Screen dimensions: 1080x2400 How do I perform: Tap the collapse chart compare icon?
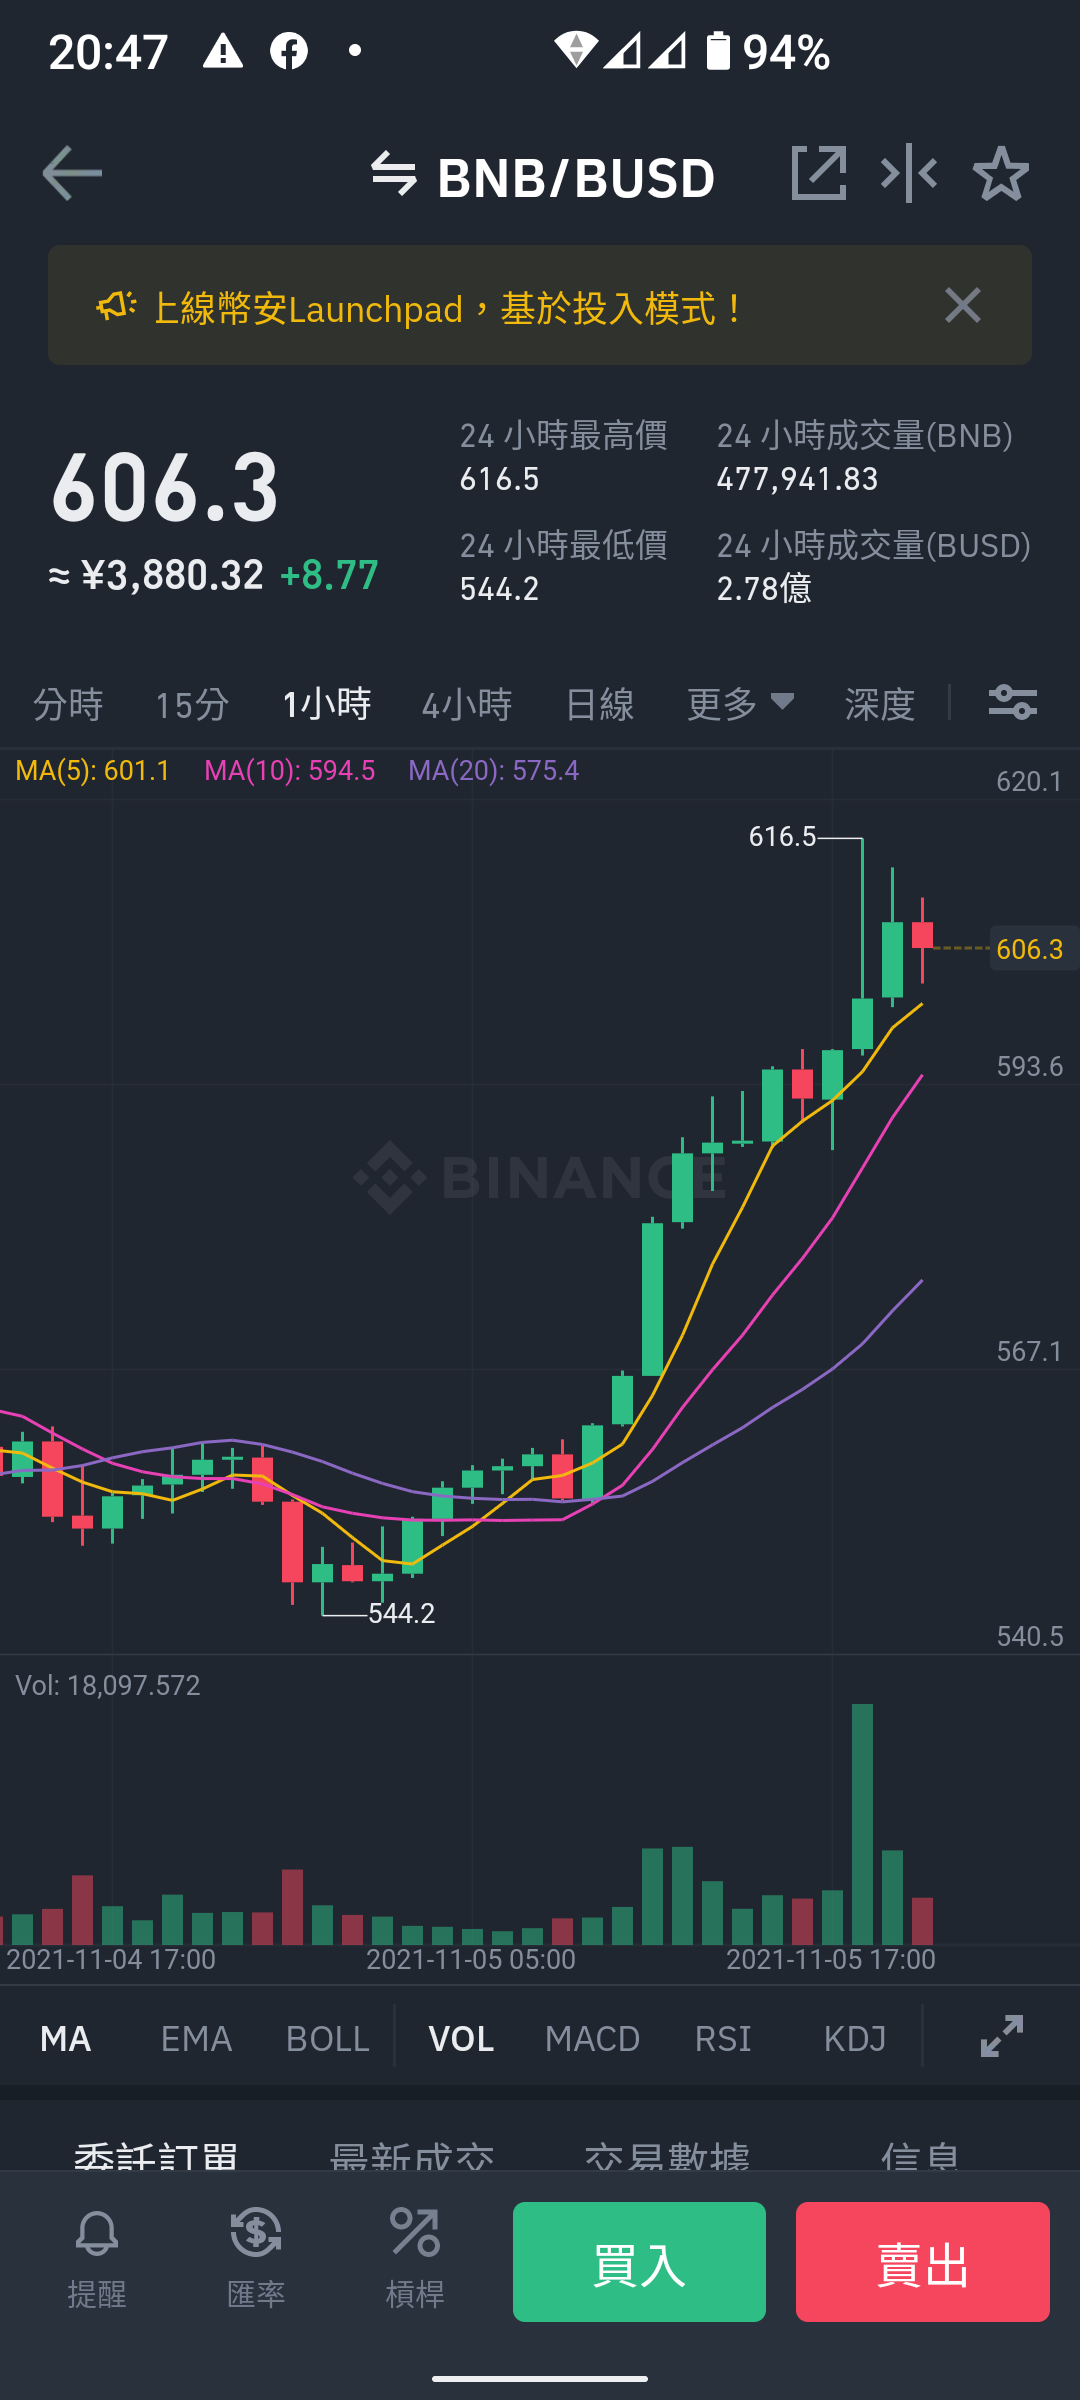(909, 173)
